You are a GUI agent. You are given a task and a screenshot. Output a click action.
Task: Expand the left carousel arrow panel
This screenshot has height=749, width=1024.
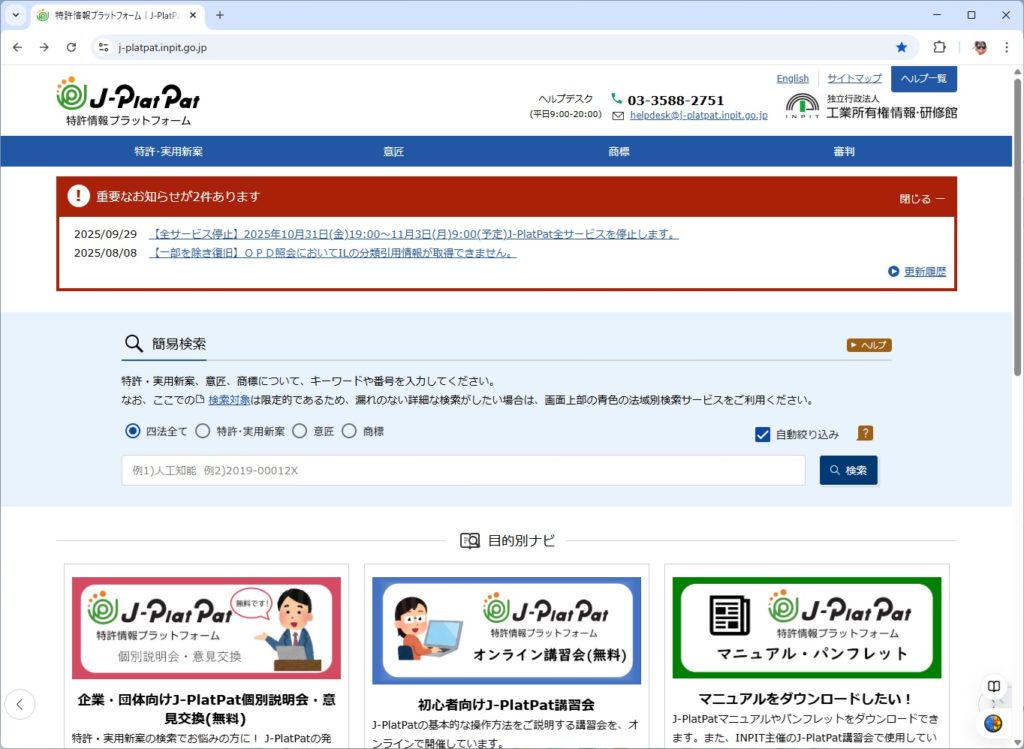tap(20, 704)
